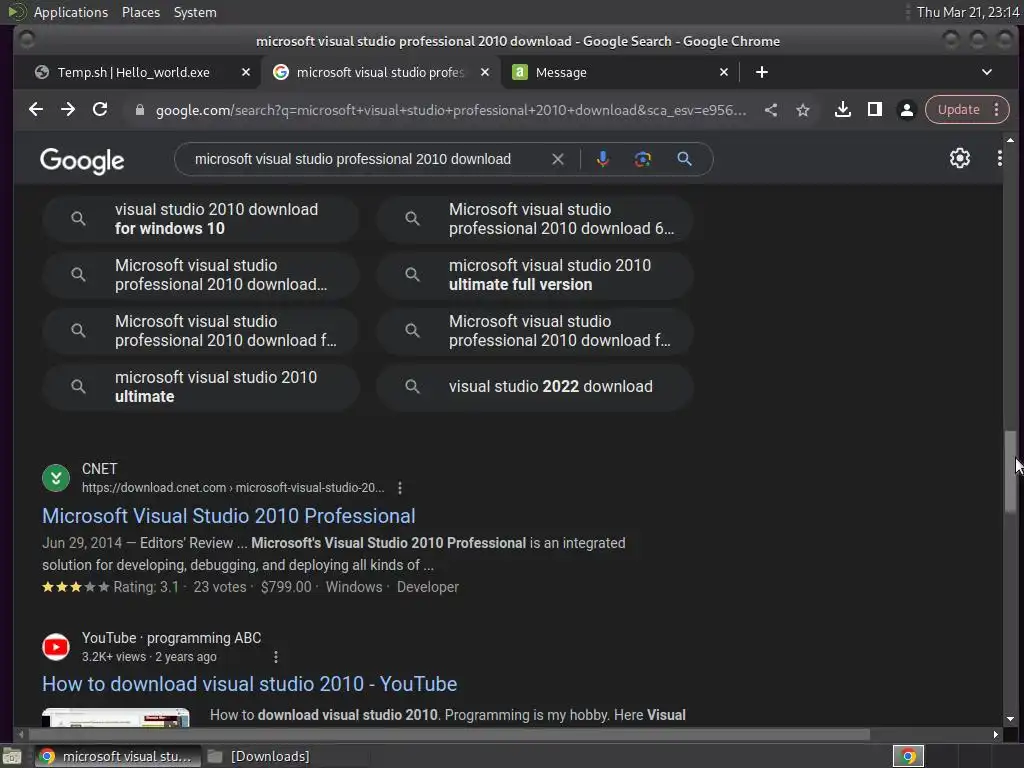The height and width of the screenshot is (768, 1024).
Task: Open How to download visual studio 2010 YouTube result
Action: tap(249, 684)
